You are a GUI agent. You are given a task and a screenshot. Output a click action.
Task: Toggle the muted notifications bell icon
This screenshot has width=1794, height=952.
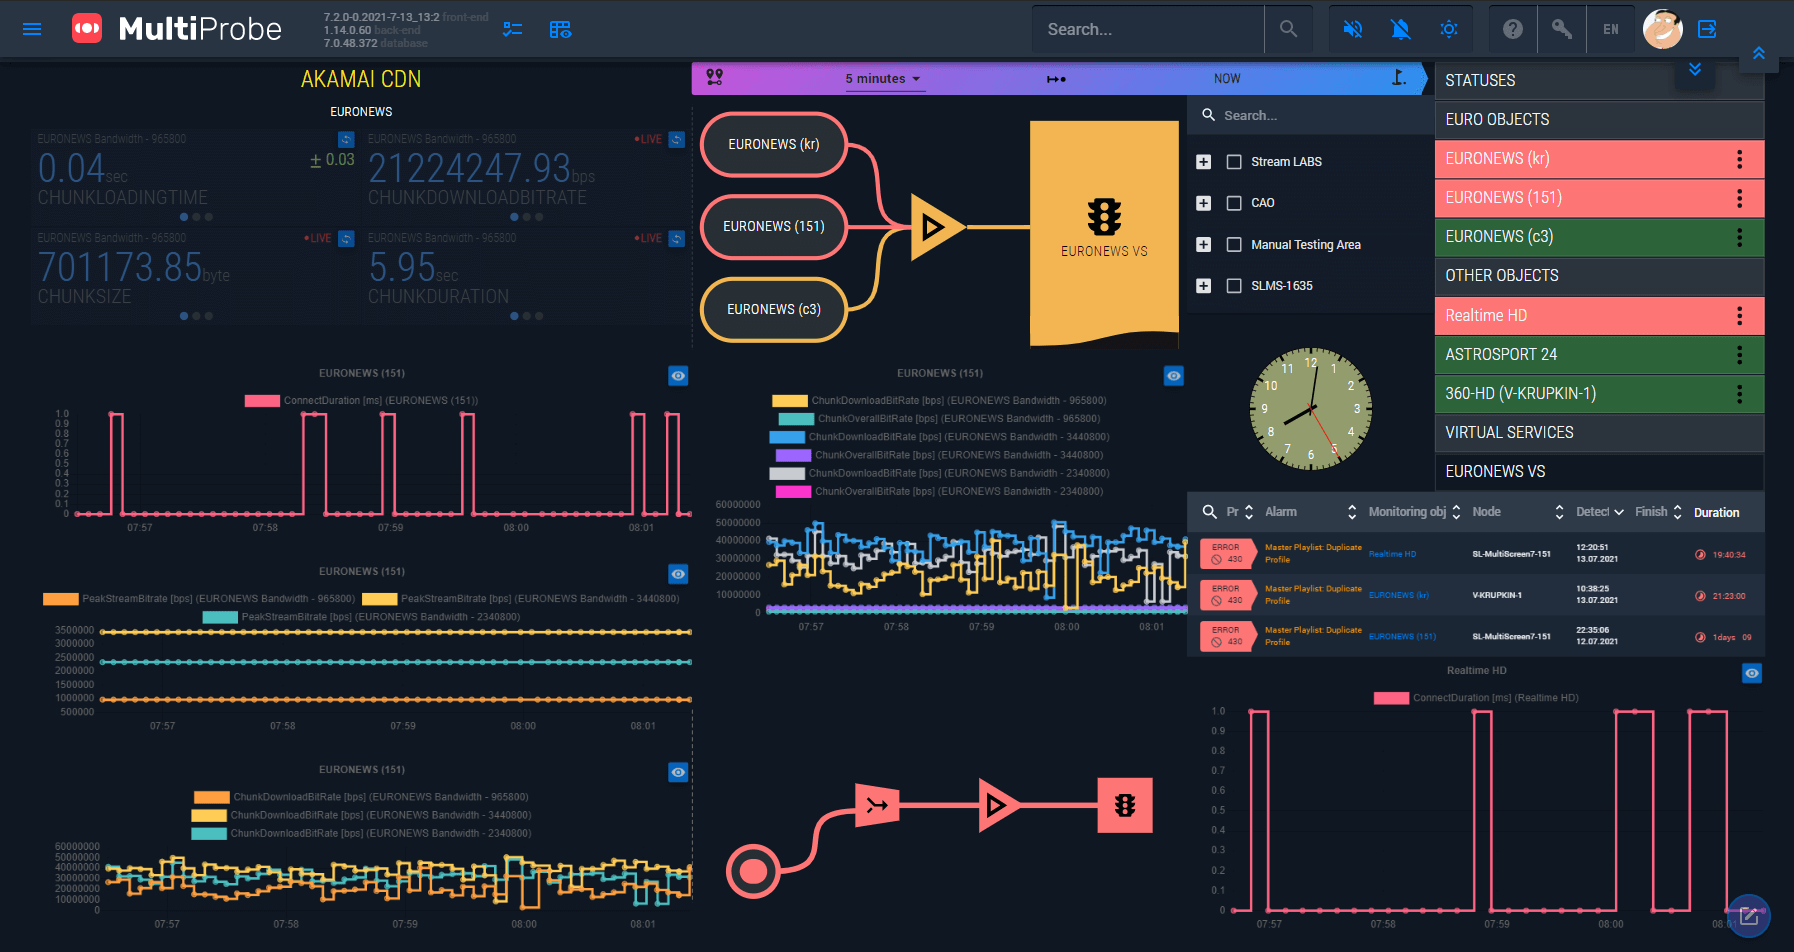click(1401, 29)
